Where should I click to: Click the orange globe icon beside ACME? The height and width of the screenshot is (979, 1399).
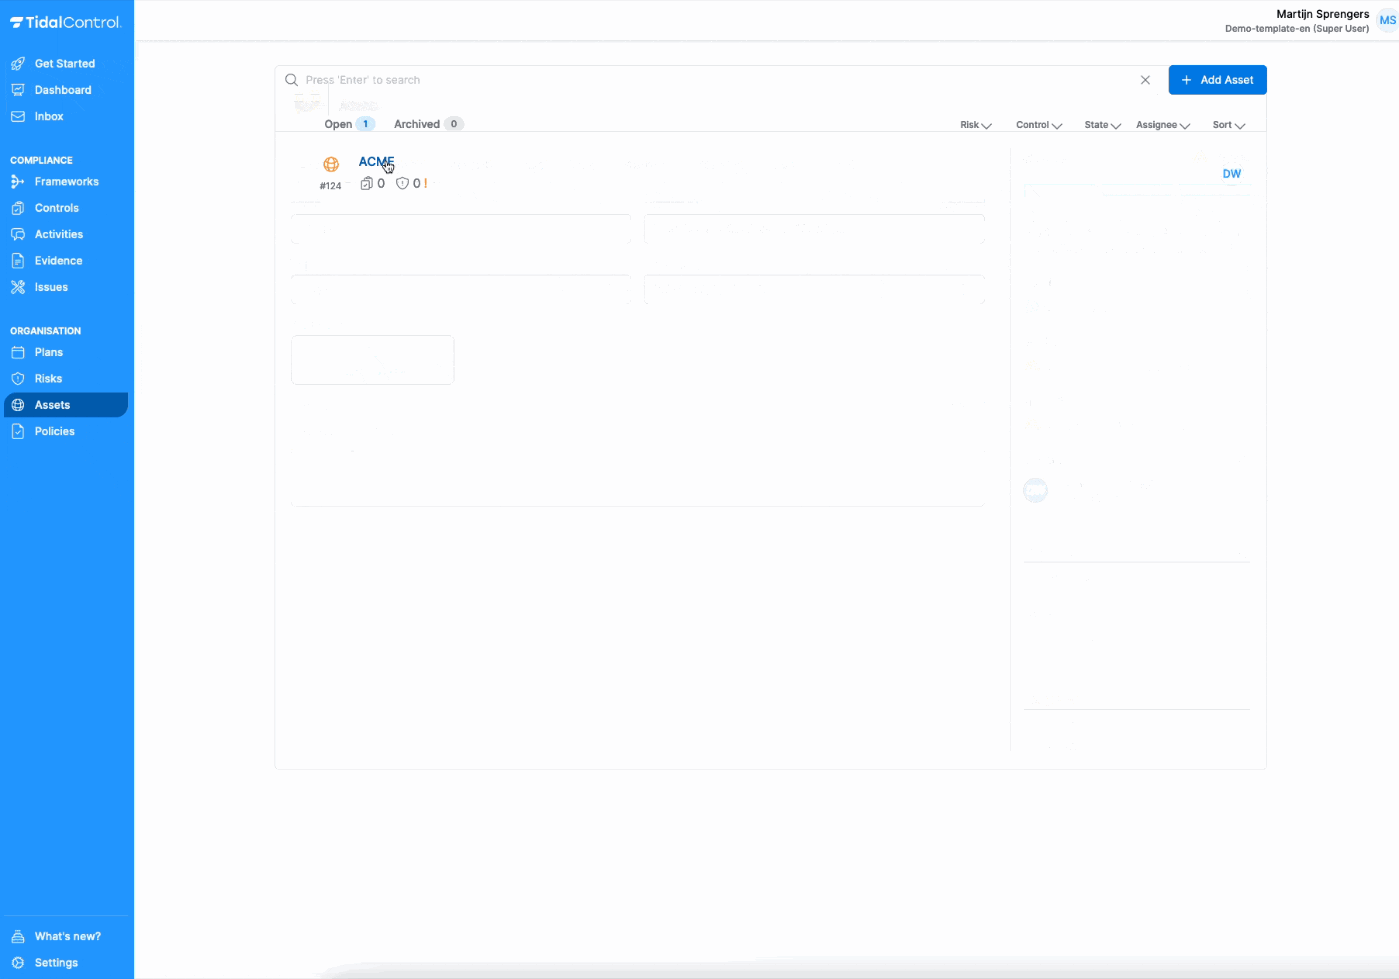330,165
